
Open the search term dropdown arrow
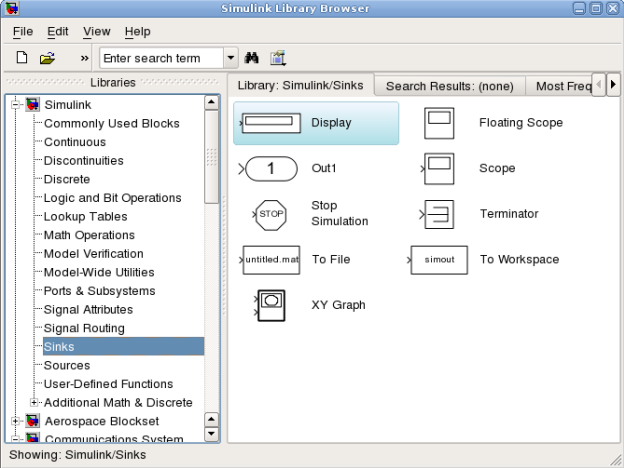[x=231, y=58]
